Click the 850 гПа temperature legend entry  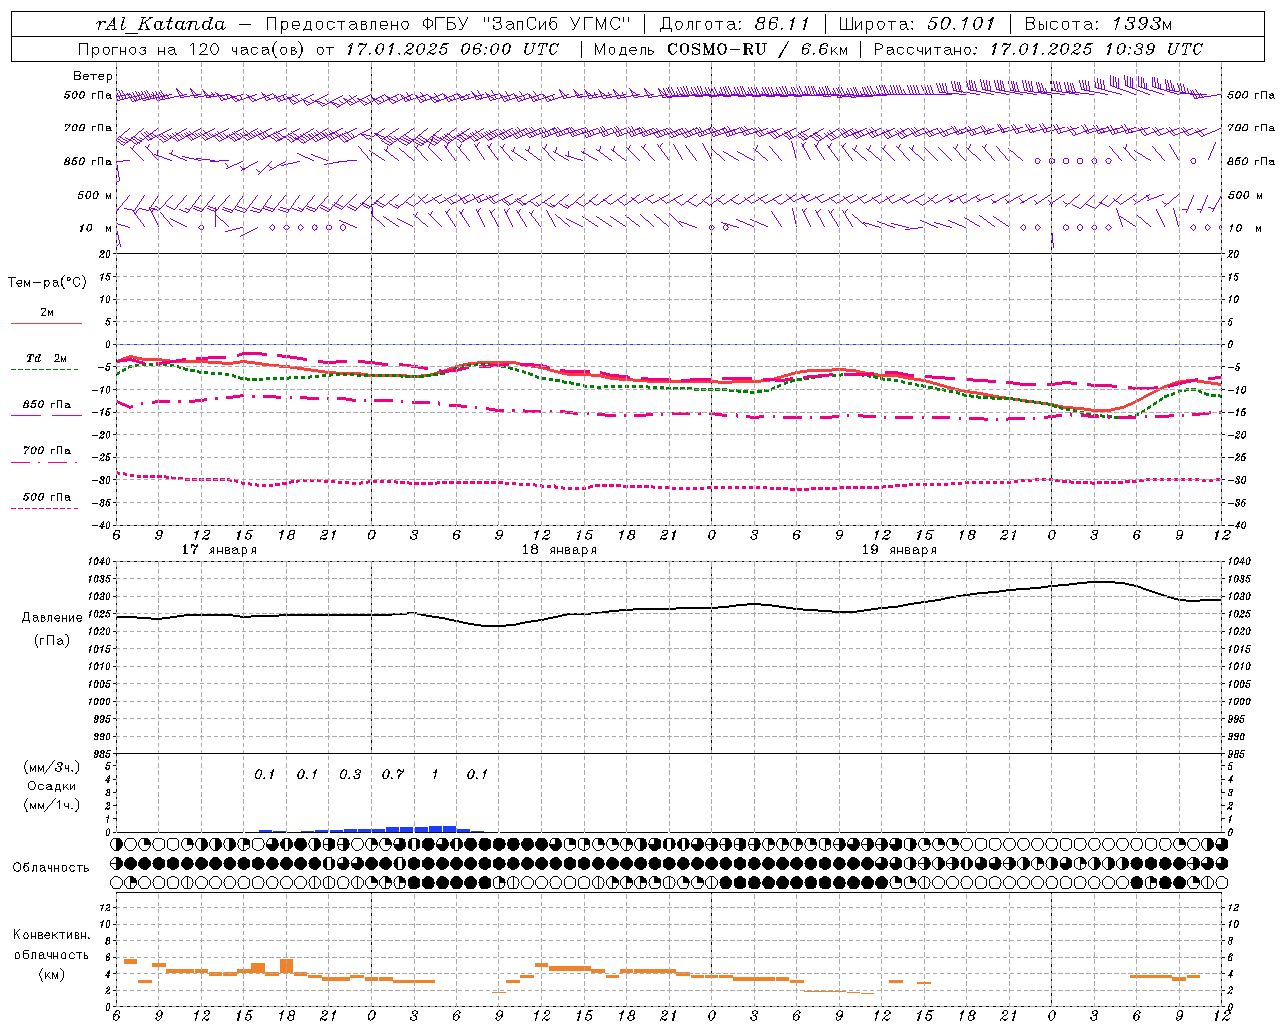tap(47, 404)
